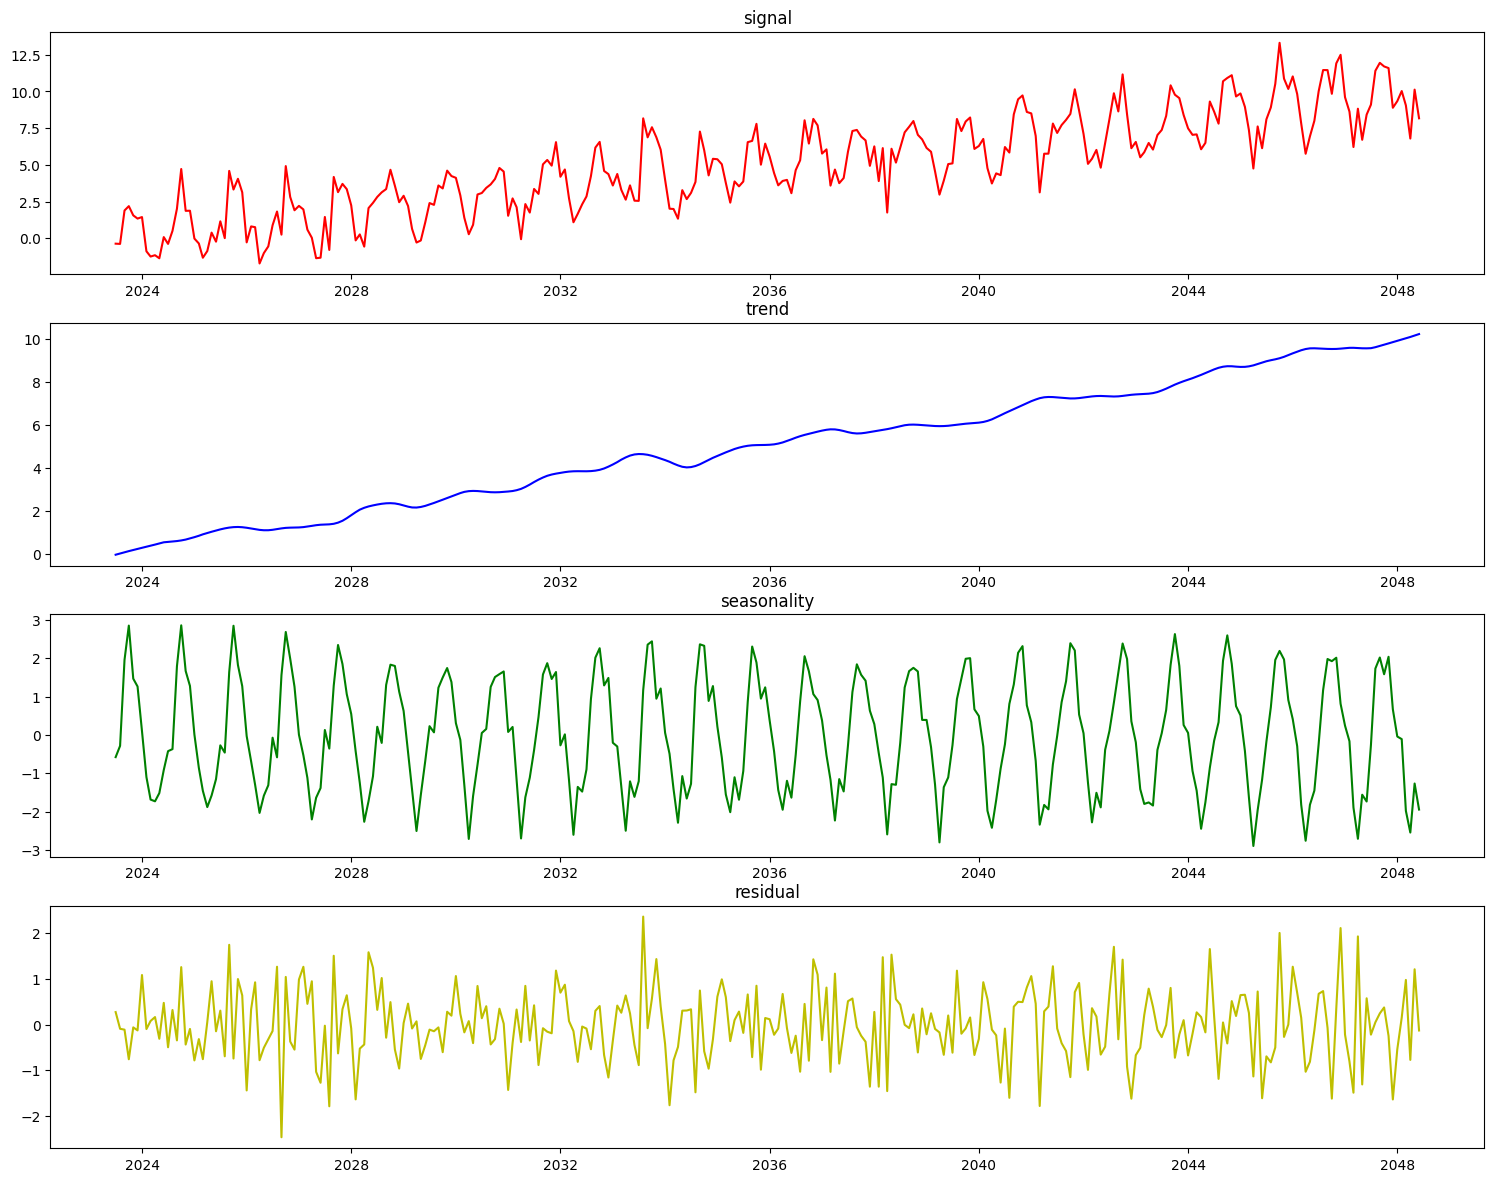The width and height of the screenshot is (1494, 1182).
Task: Click the 2028 x-axis label under trend plot
Action: click(x=351, y=581)
